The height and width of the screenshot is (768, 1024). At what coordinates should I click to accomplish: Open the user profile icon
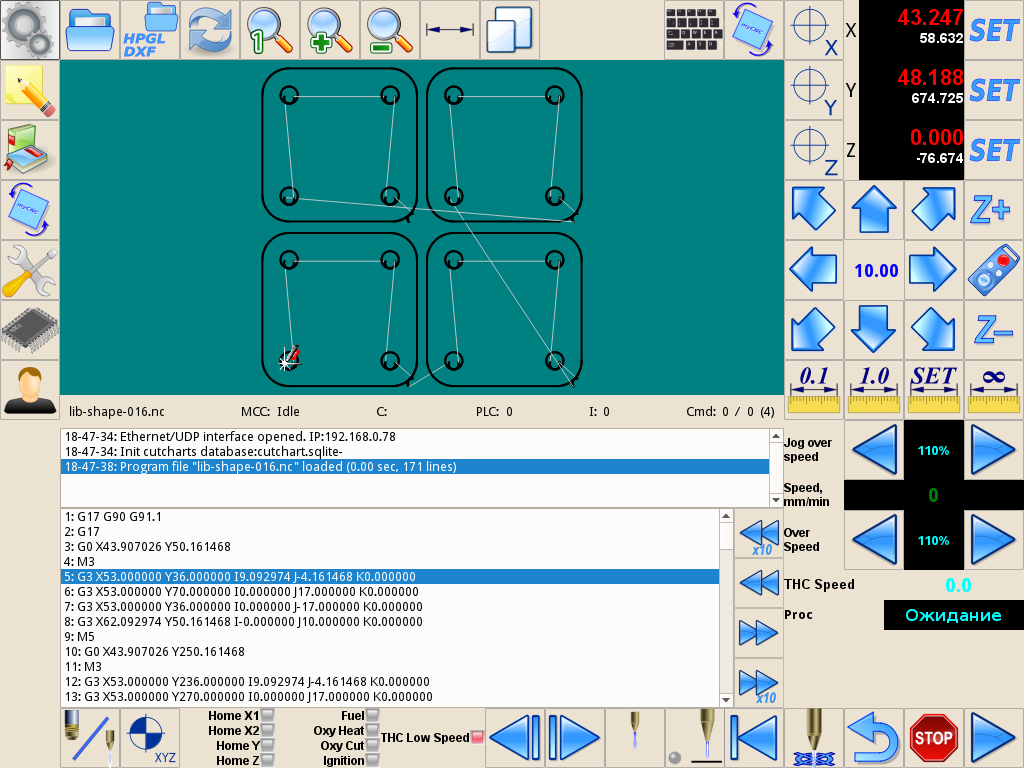pyautogui.click(x=30, y=390)
